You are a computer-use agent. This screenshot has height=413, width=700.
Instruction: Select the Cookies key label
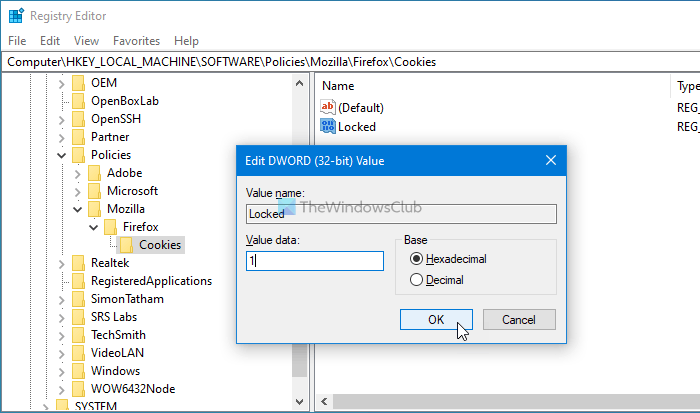coord(160,245)
